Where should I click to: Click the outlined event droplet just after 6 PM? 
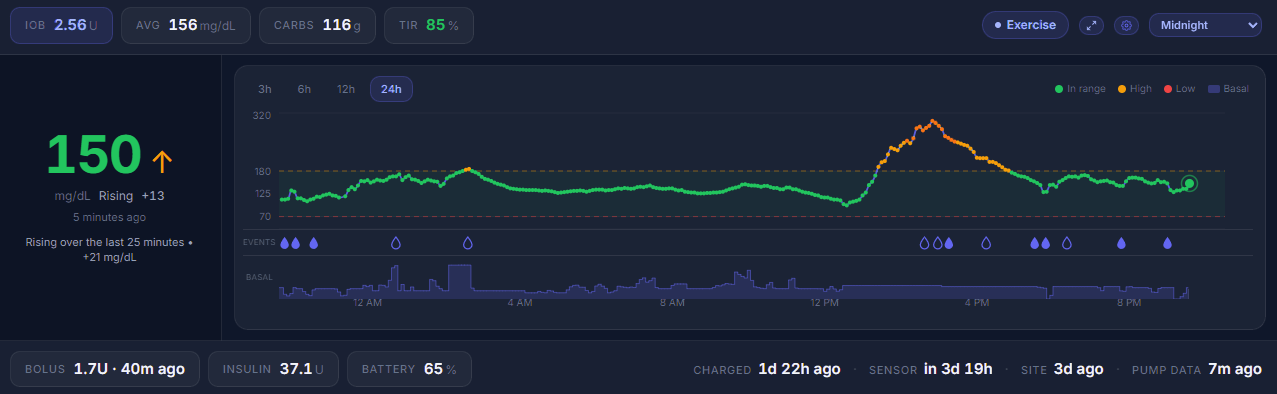pyautogui.click(x=1067, y=243)
